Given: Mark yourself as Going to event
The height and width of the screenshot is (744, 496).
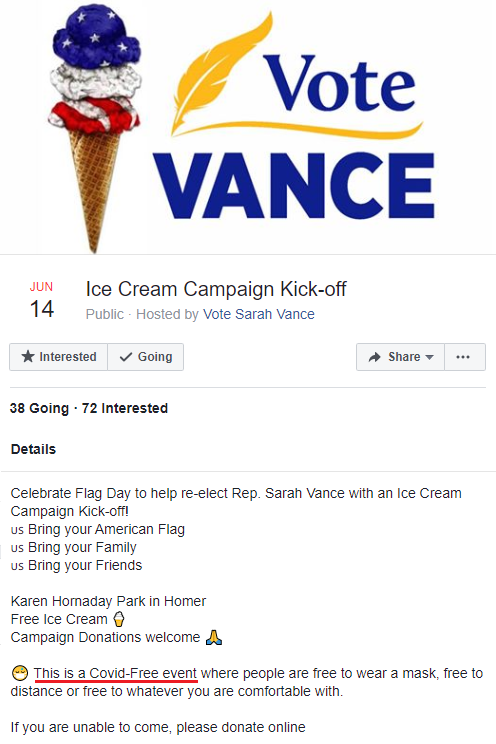Looking at the screenshot, I should pyautogui.click(x=146, y=357).
